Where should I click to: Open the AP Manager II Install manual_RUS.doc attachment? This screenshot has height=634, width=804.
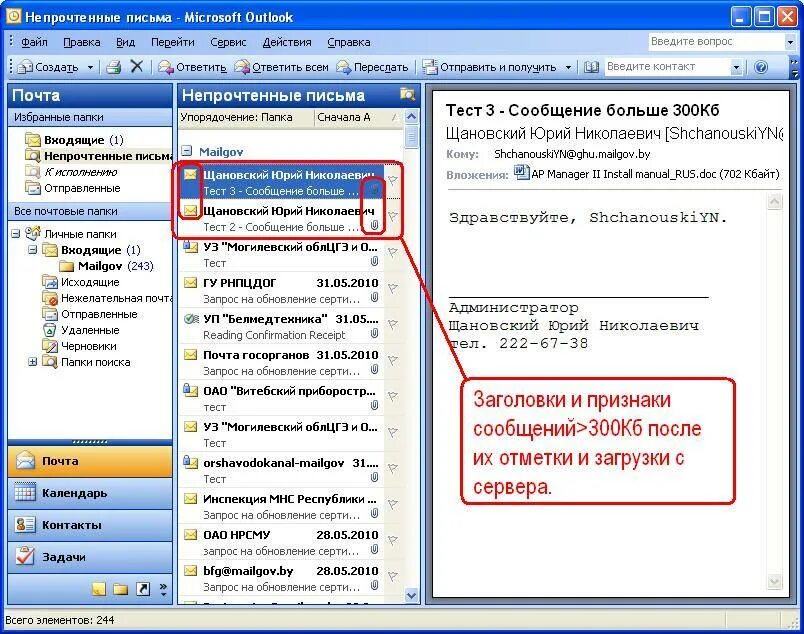[x=647, y=174]
